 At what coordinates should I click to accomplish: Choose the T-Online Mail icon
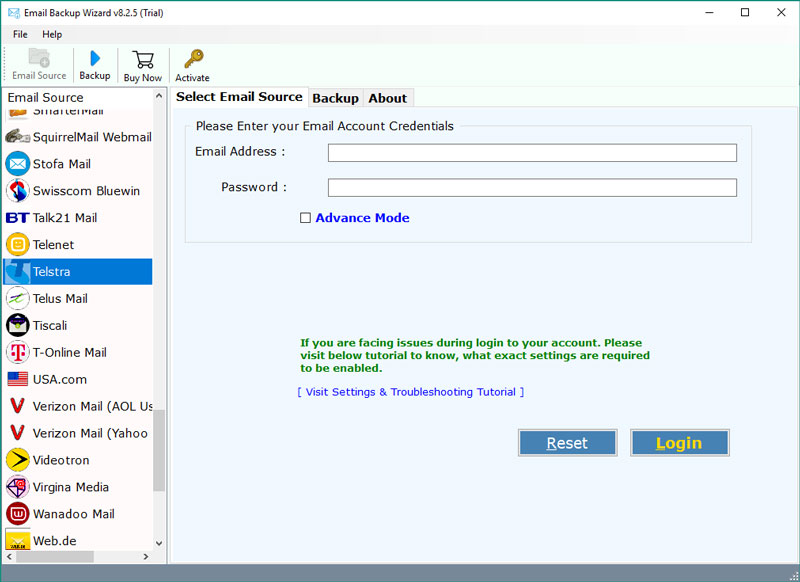[x=17, y=353]
